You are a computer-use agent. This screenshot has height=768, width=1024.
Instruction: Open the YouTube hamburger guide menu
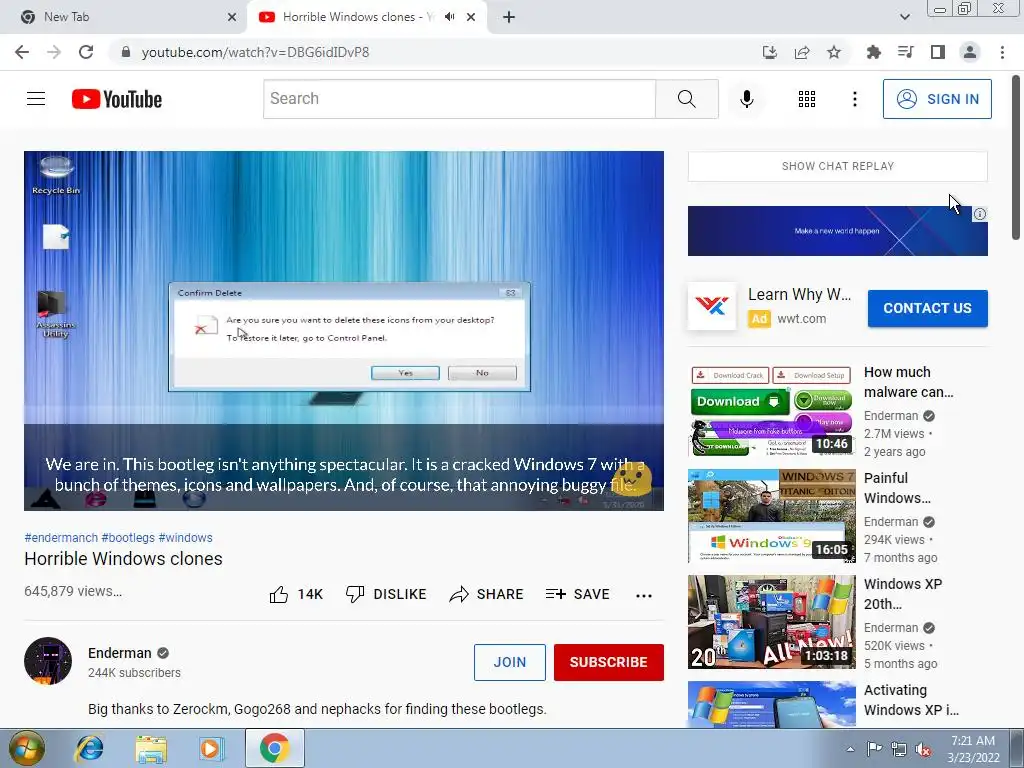coord(36,99)
